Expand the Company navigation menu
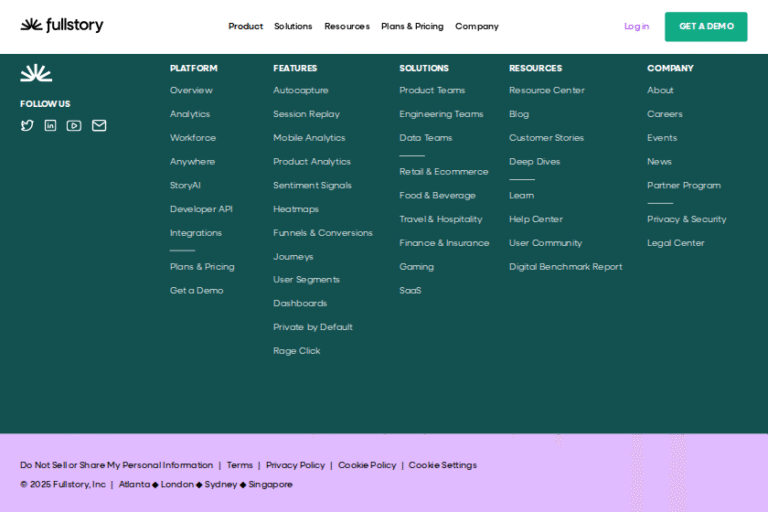This screenshot has width=768, height=512. 476,27
